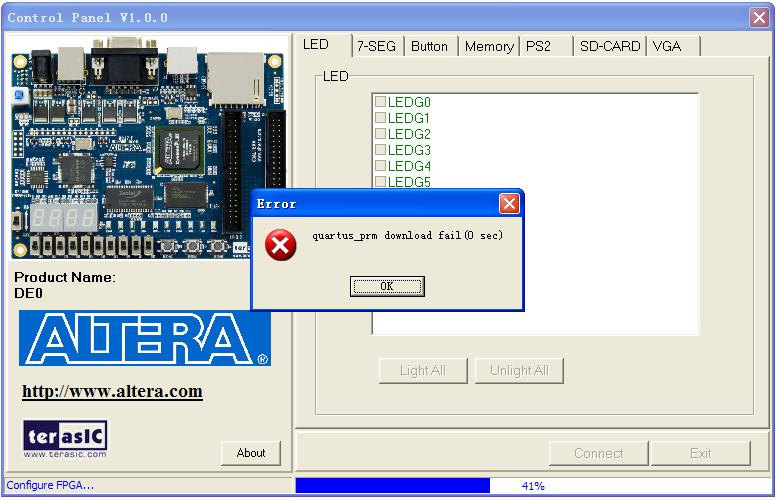Click the red error icon in the dialog
776x500 pixels.
[x=281, y=245]
